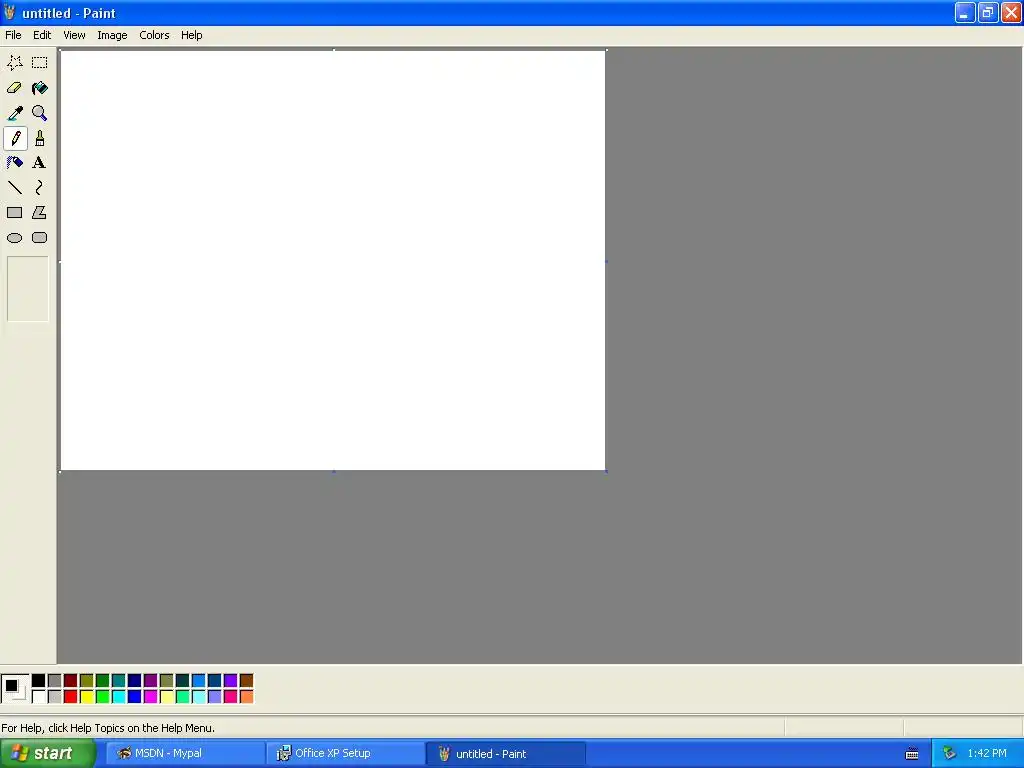The height and width of the screenshot is (768, 1024).
Task: Click the untitled - Paint taskbar button
Action: pos(505,754)
